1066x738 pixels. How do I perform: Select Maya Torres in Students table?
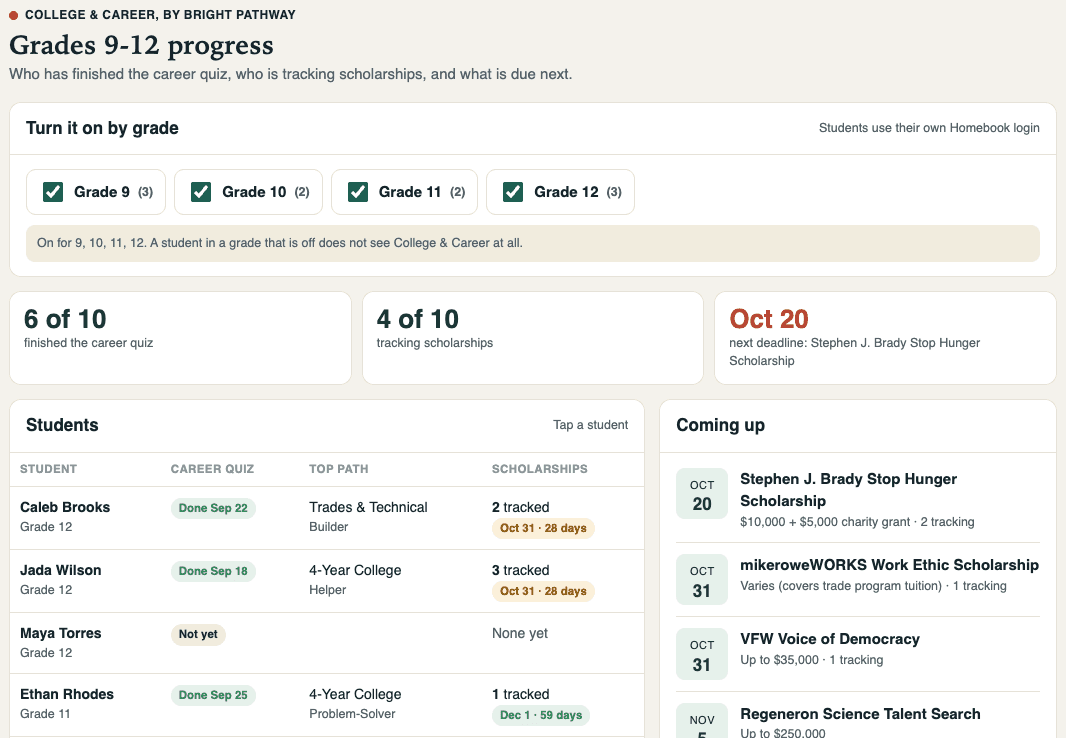(x=326, y=643)
